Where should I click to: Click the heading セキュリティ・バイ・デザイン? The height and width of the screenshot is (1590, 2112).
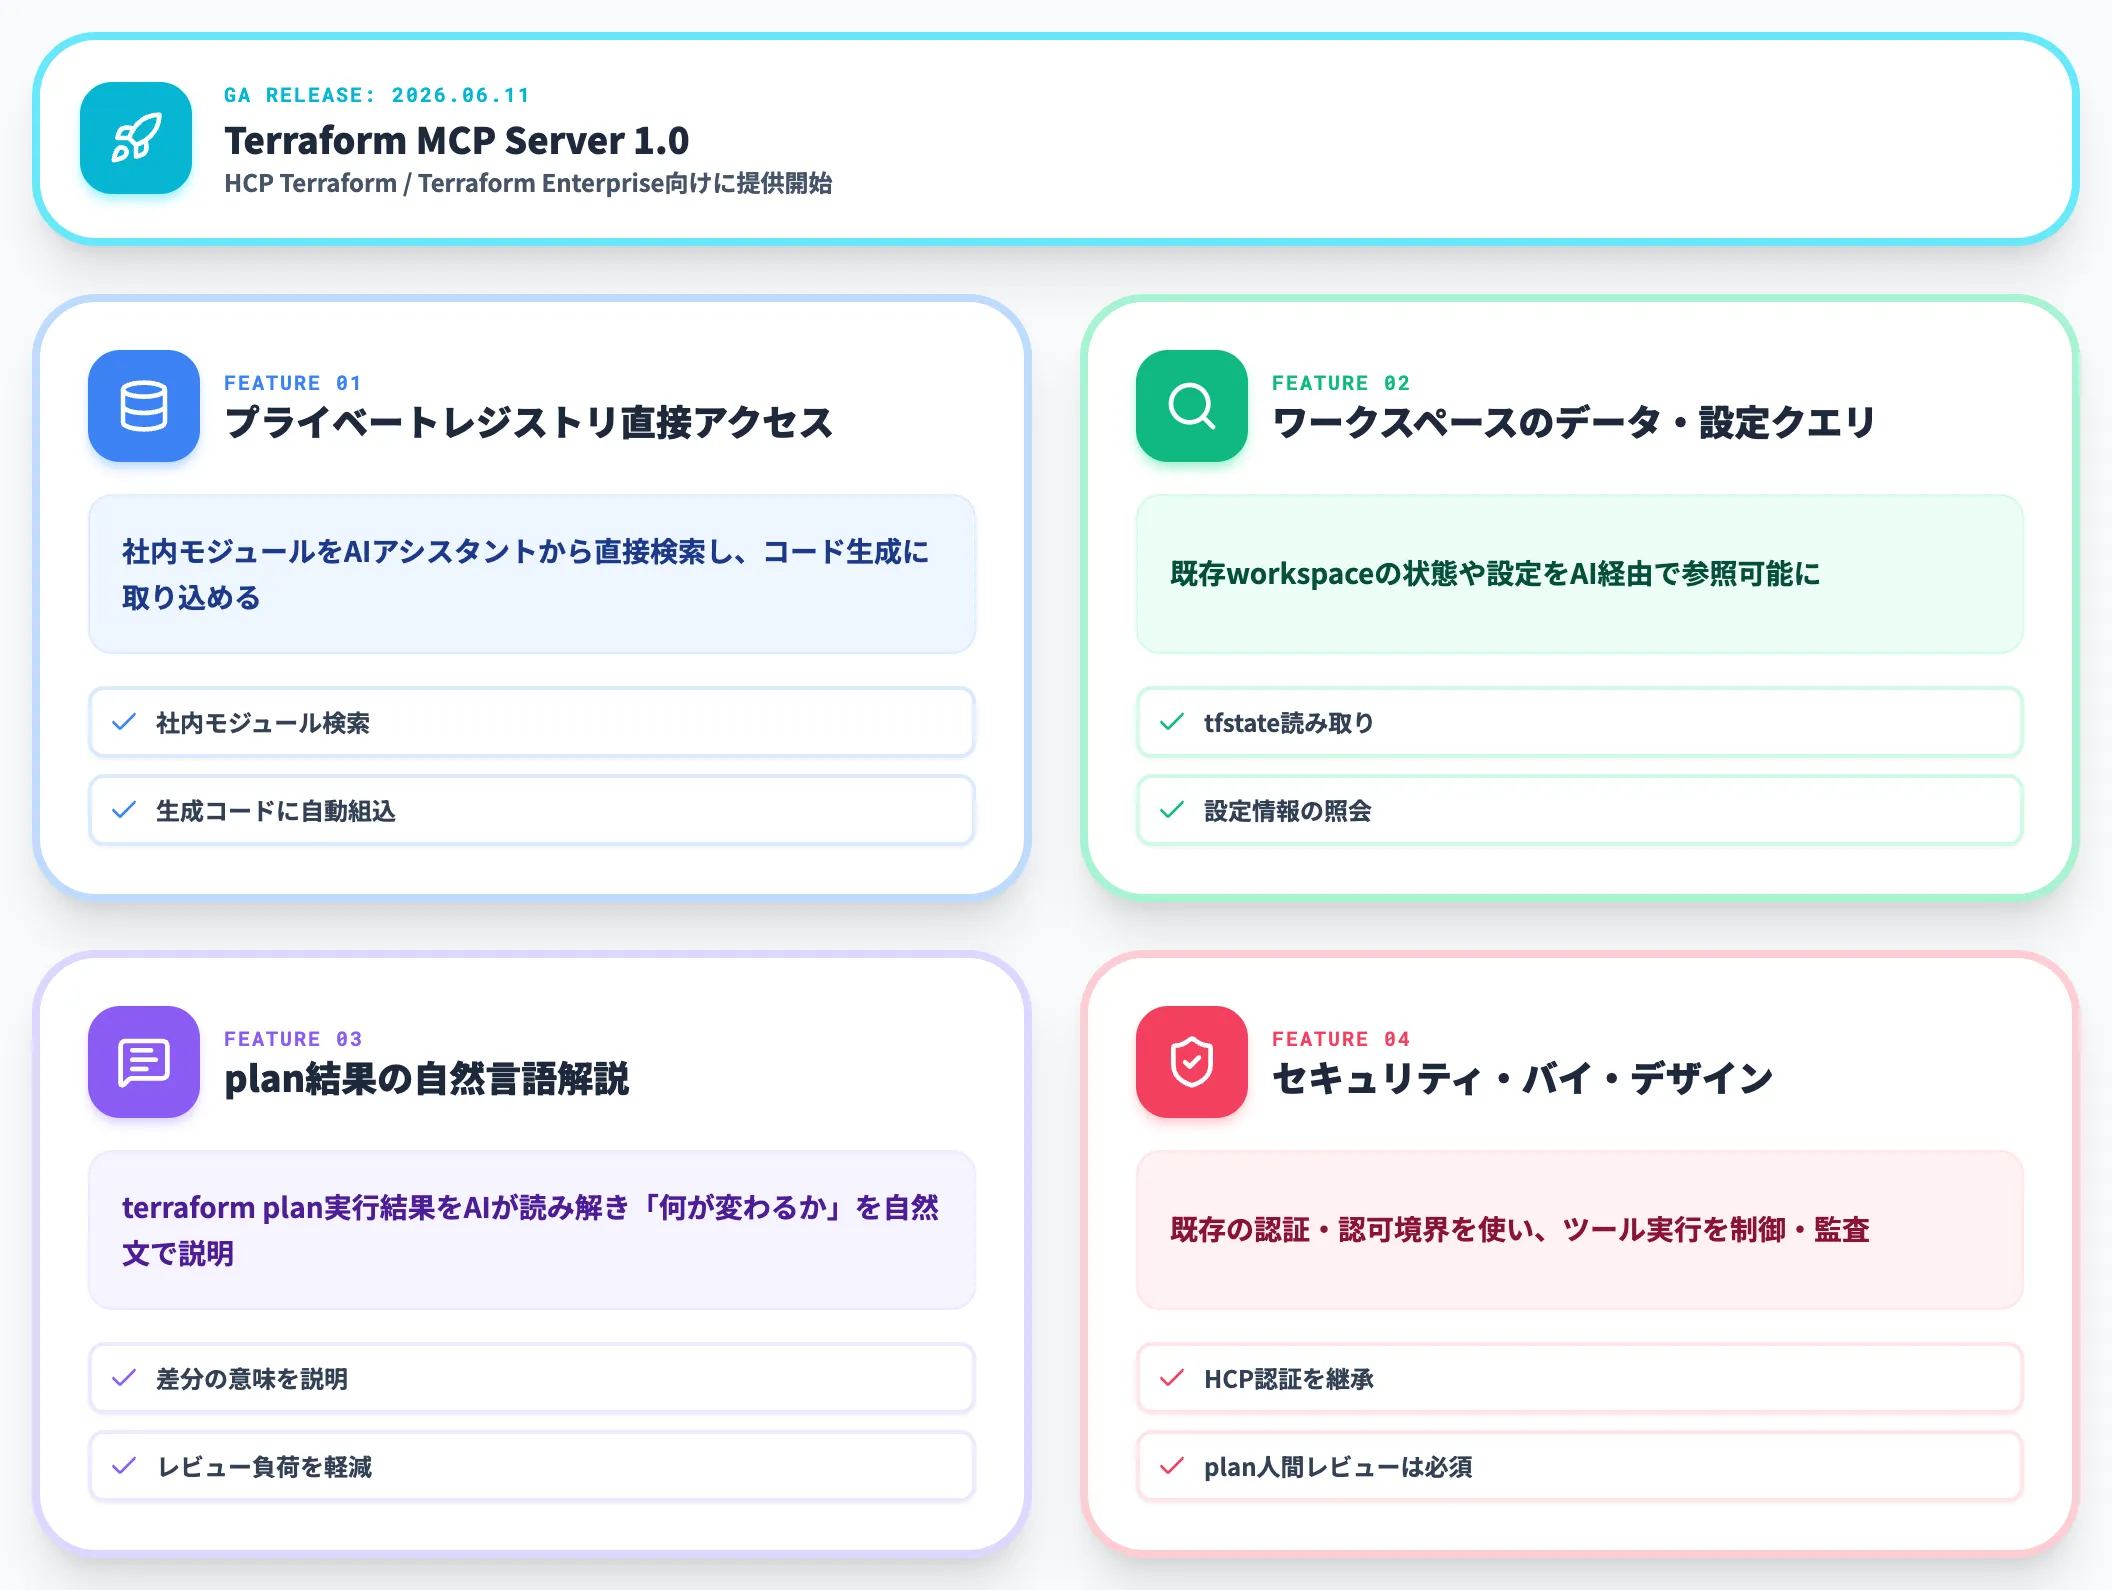click(x=1523, y=1079)
